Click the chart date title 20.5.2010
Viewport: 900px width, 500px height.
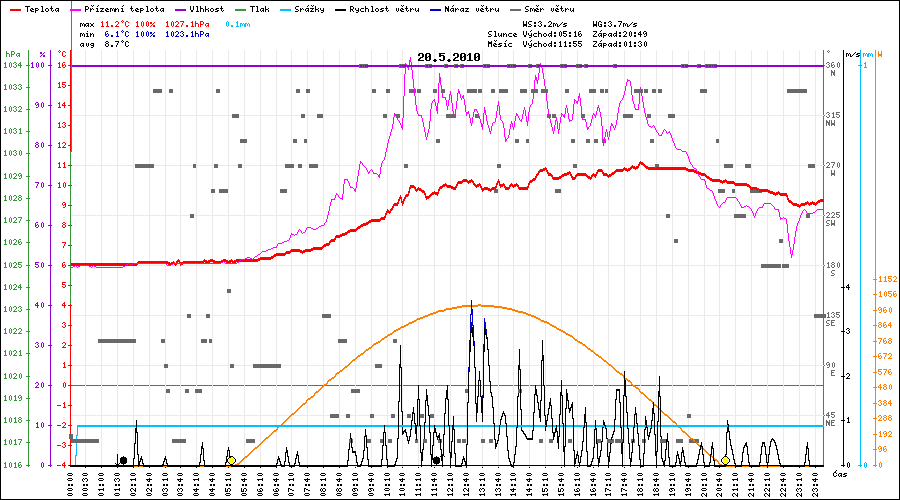(x=449, y=57)
